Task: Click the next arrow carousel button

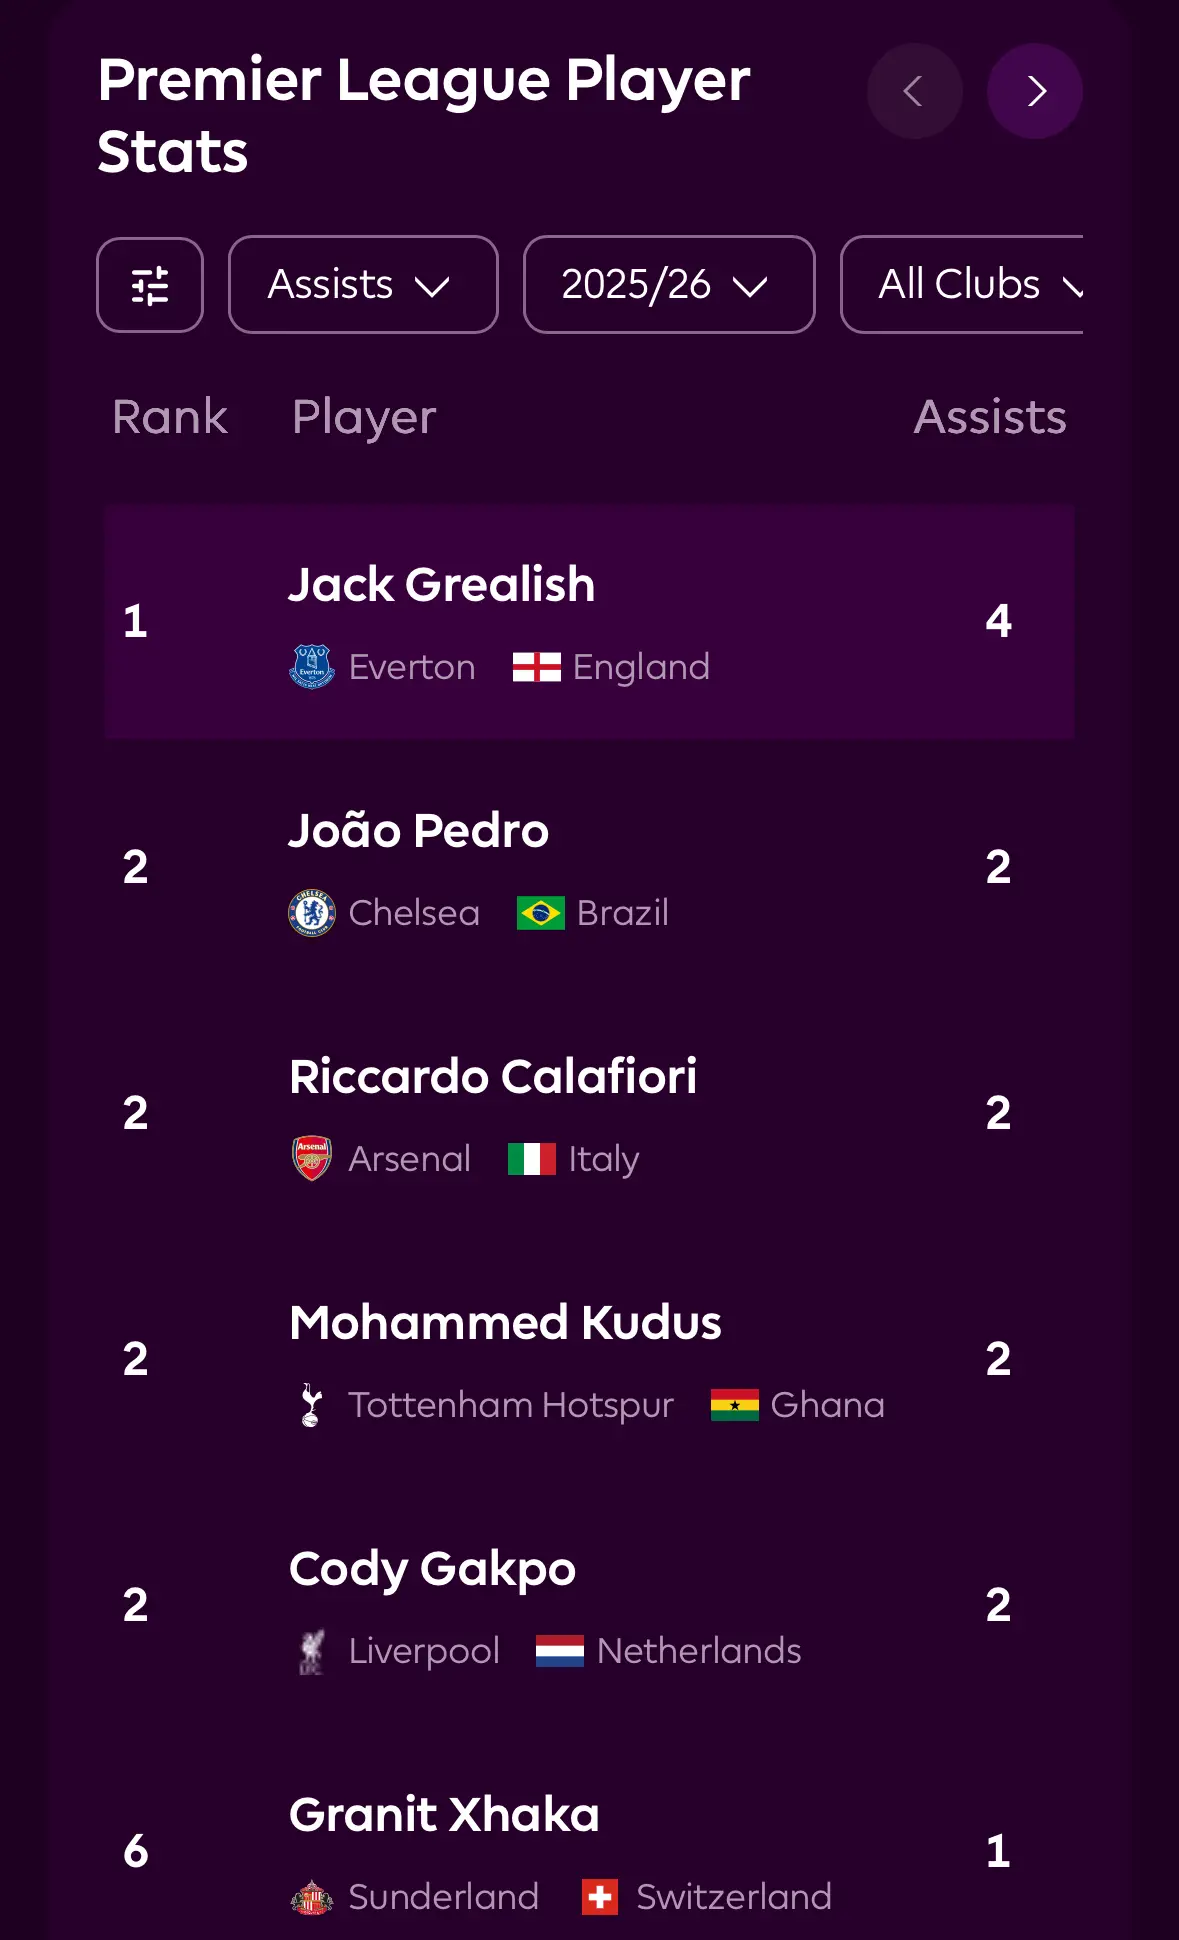Action: tap(1035, 91)
